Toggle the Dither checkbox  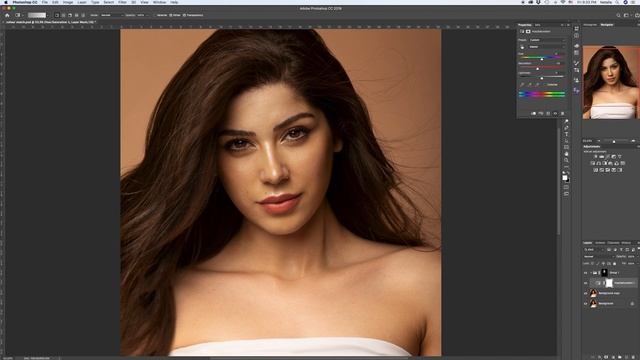171,15
